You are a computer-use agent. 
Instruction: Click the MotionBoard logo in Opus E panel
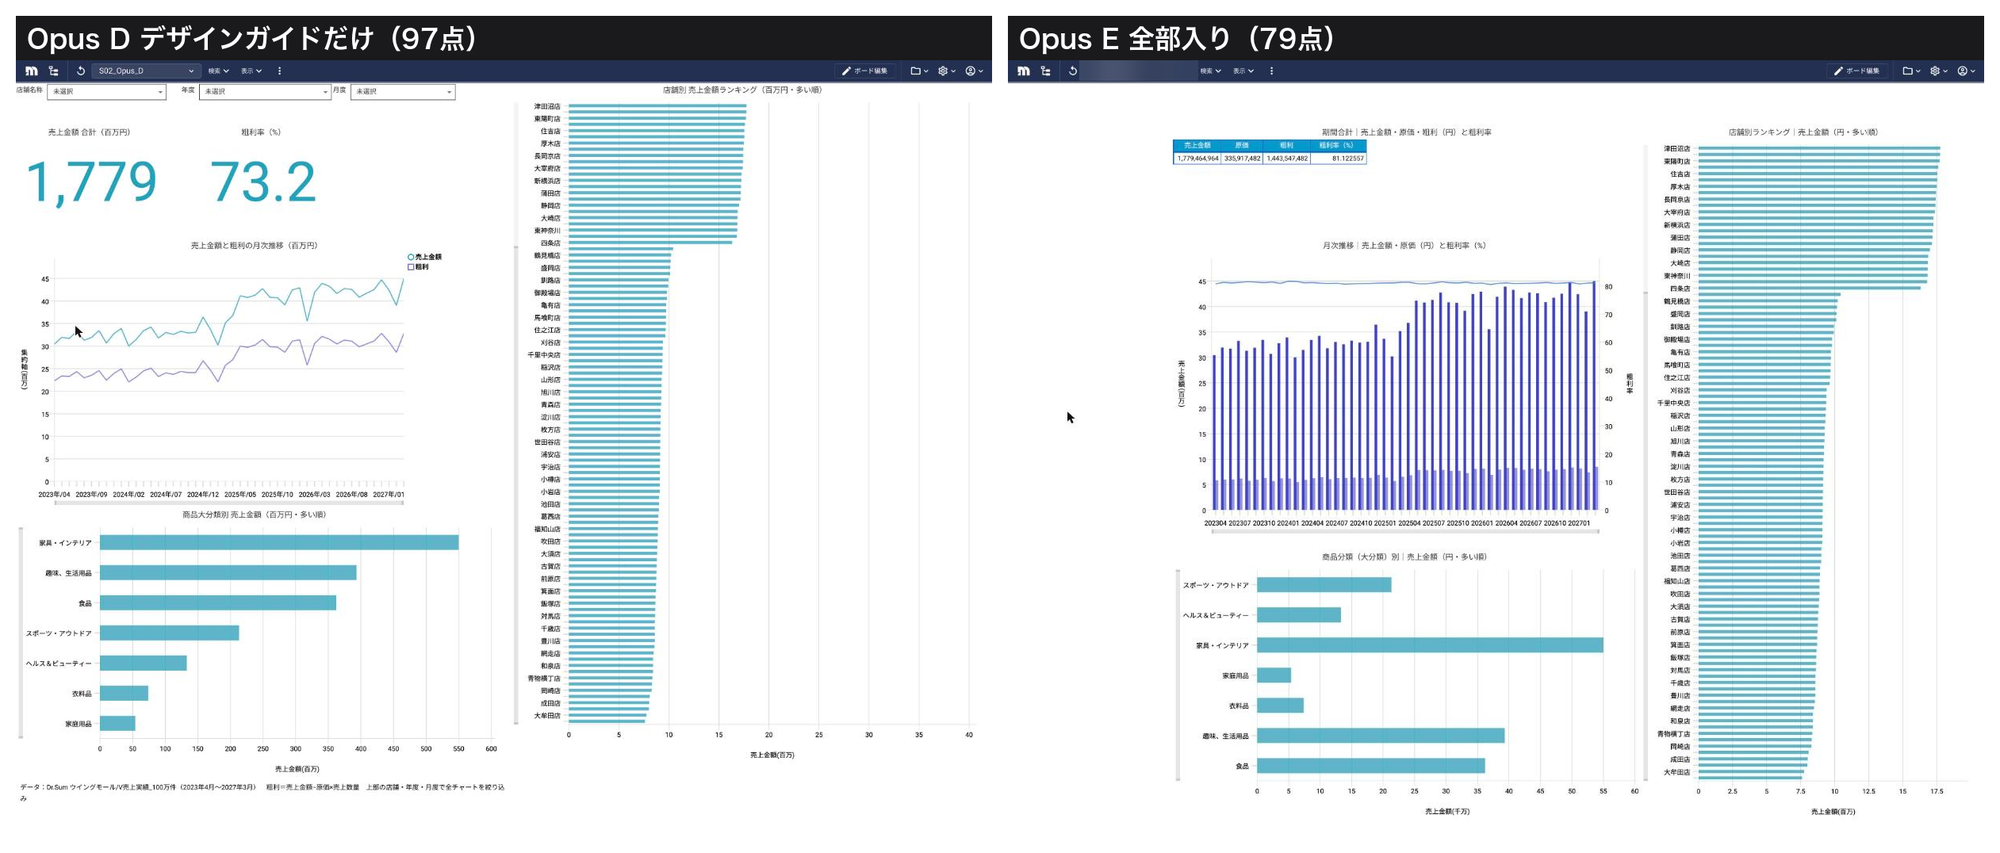(1023, 71)
